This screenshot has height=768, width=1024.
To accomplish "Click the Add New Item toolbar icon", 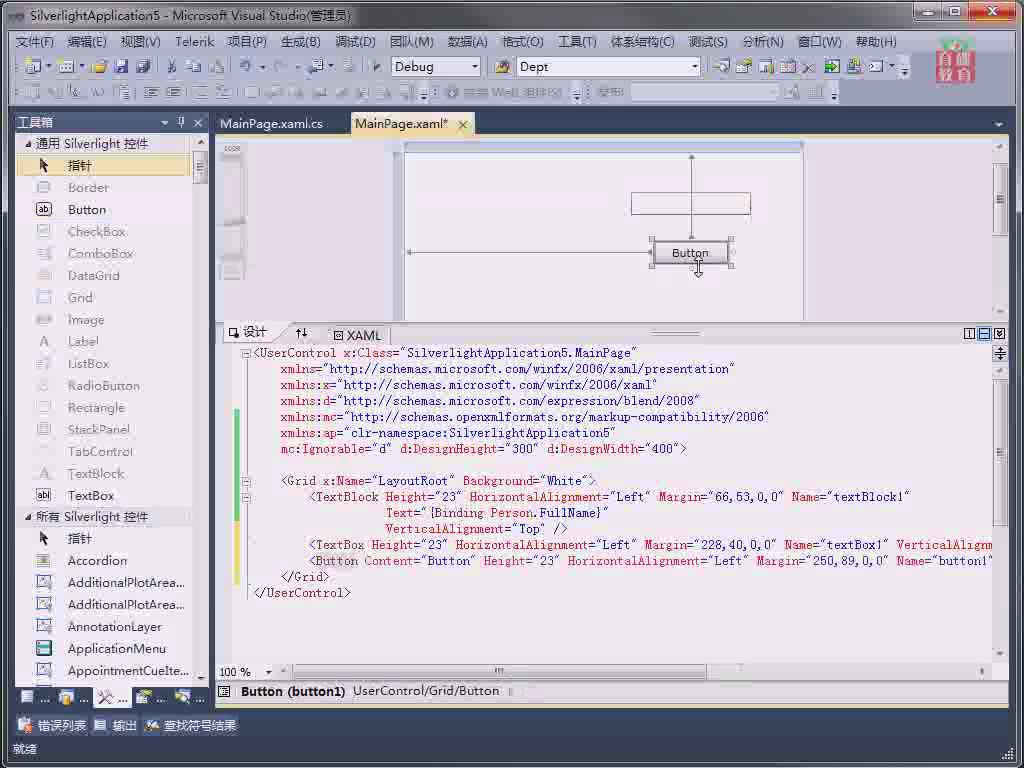I will point(65,66).
